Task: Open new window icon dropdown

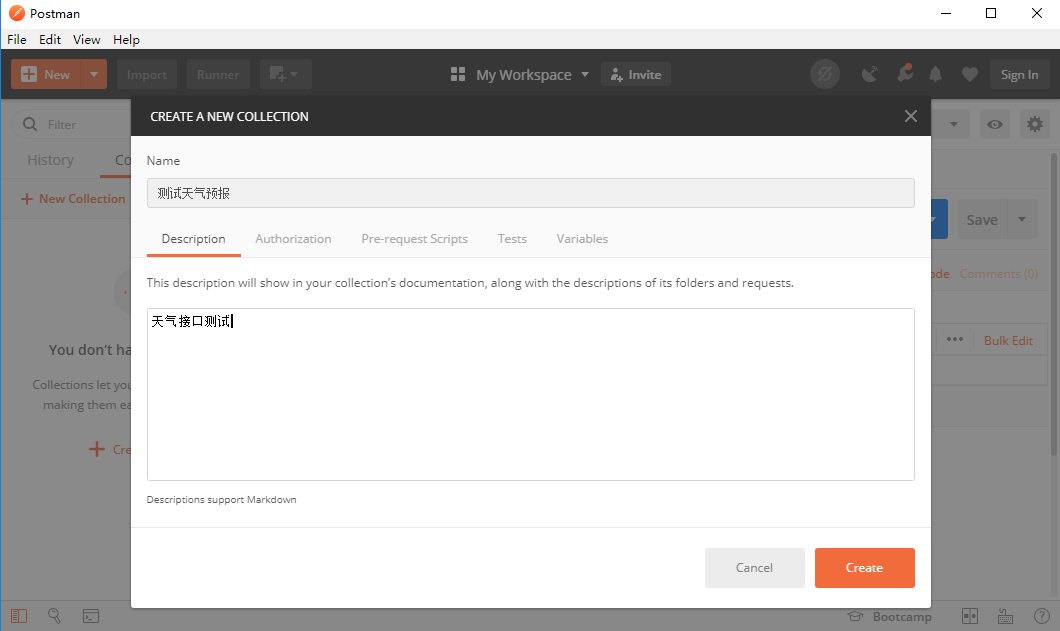Action: coord(285,74)
